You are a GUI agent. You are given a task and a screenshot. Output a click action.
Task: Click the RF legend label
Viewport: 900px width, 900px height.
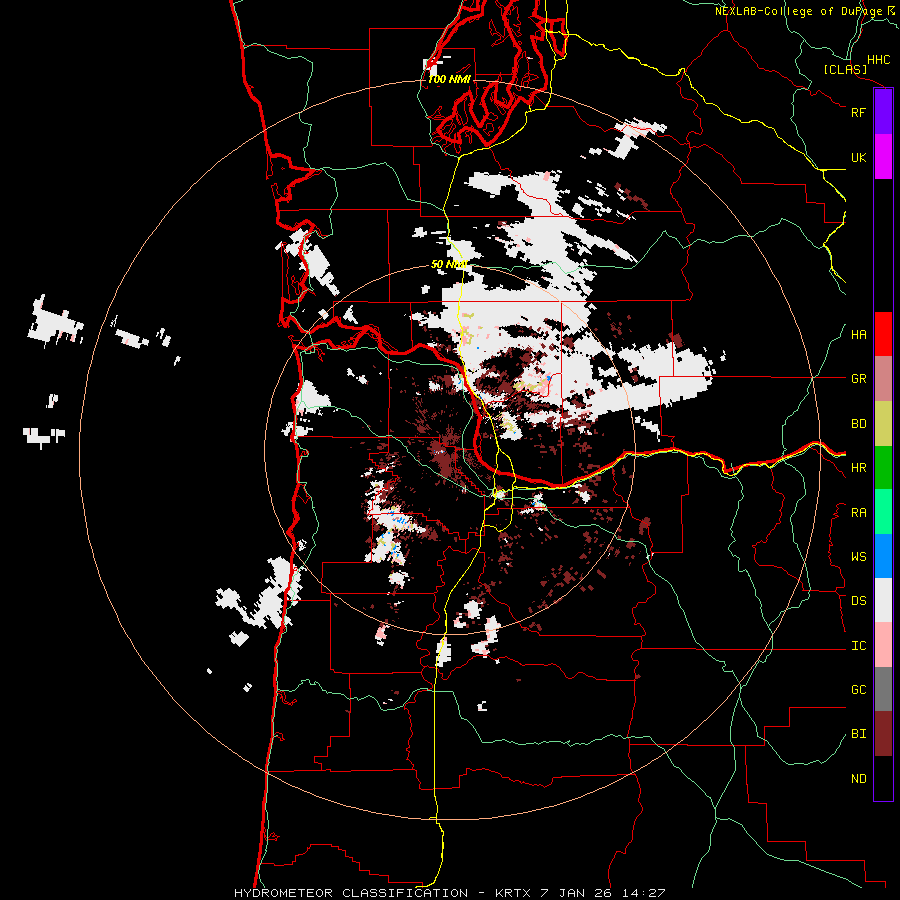(858, 112)
